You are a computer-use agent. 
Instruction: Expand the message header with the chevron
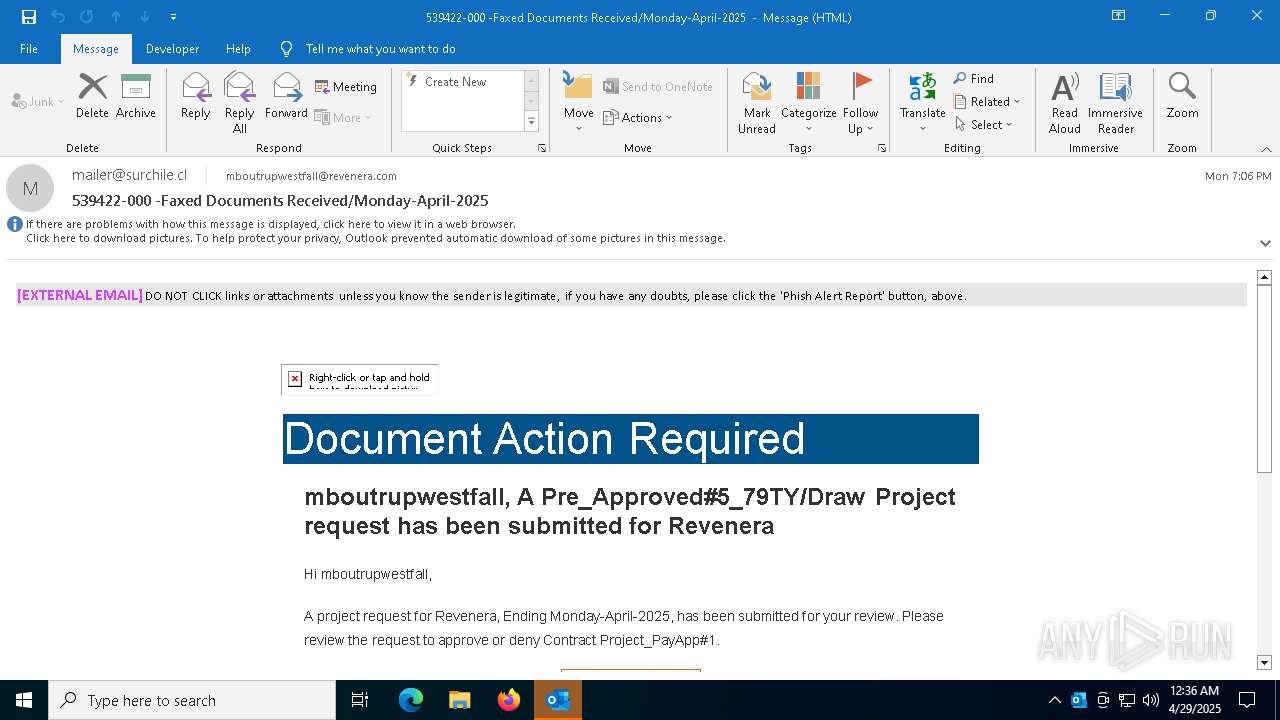[x=1265, y=243]
